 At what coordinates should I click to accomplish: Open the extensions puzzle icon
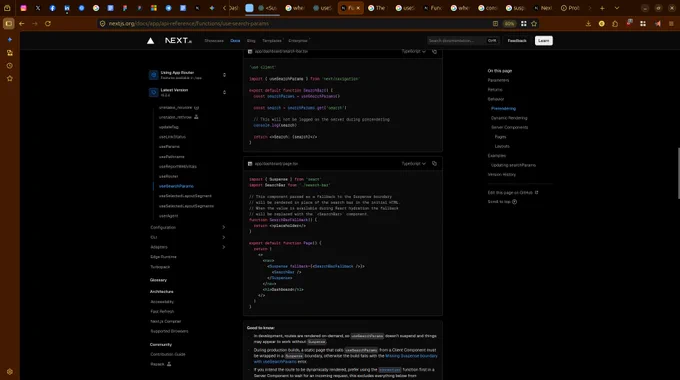point(615,23)
